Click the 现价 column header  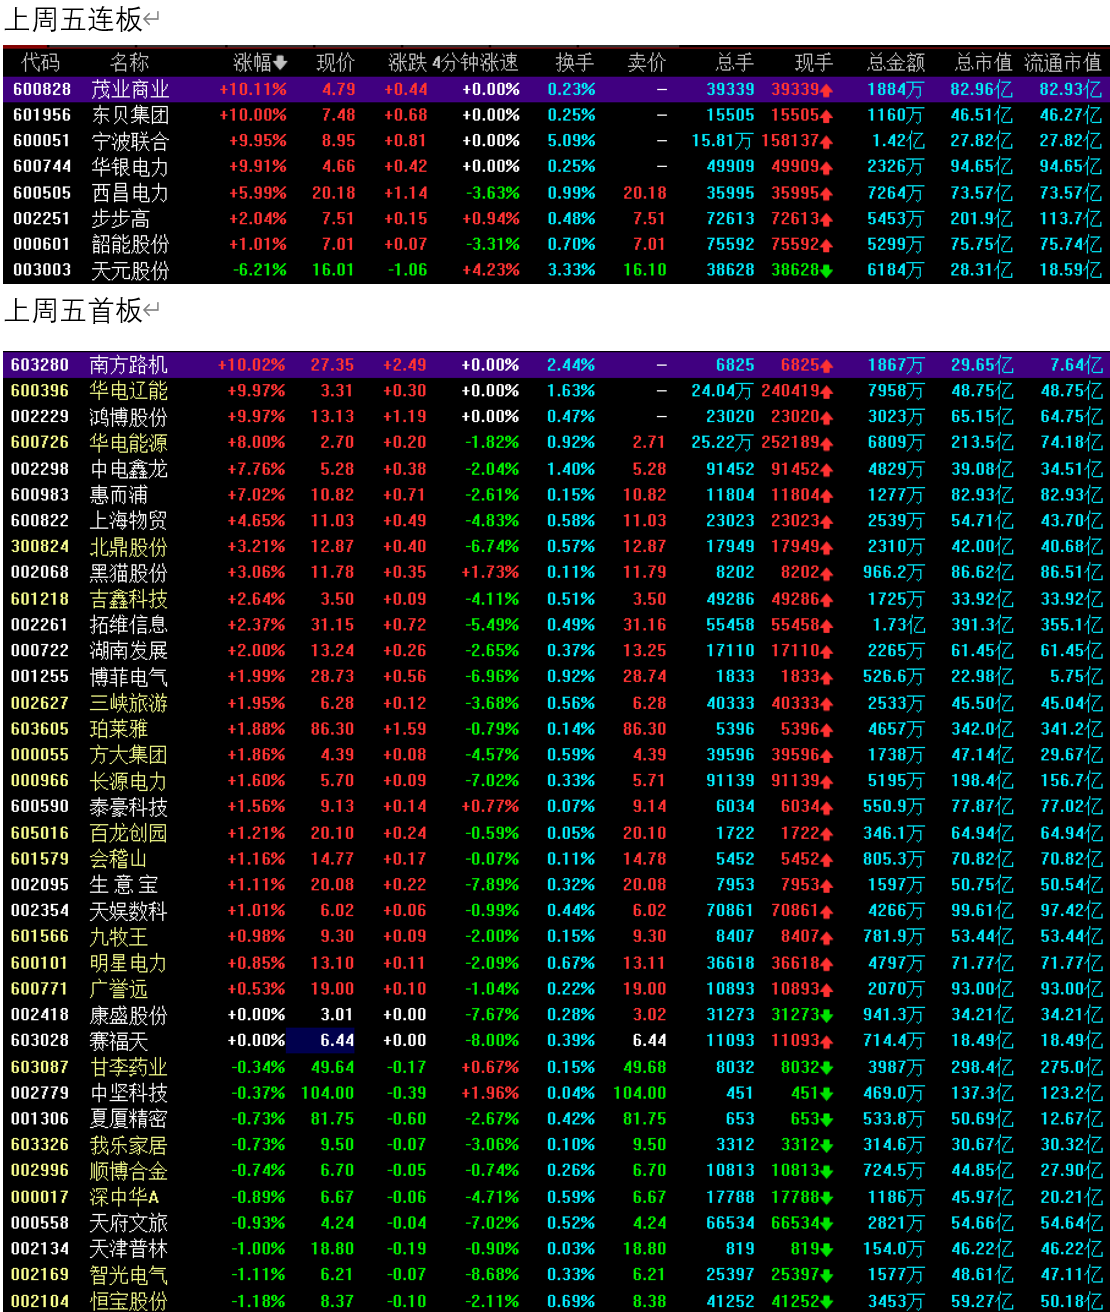pos(335,63)
